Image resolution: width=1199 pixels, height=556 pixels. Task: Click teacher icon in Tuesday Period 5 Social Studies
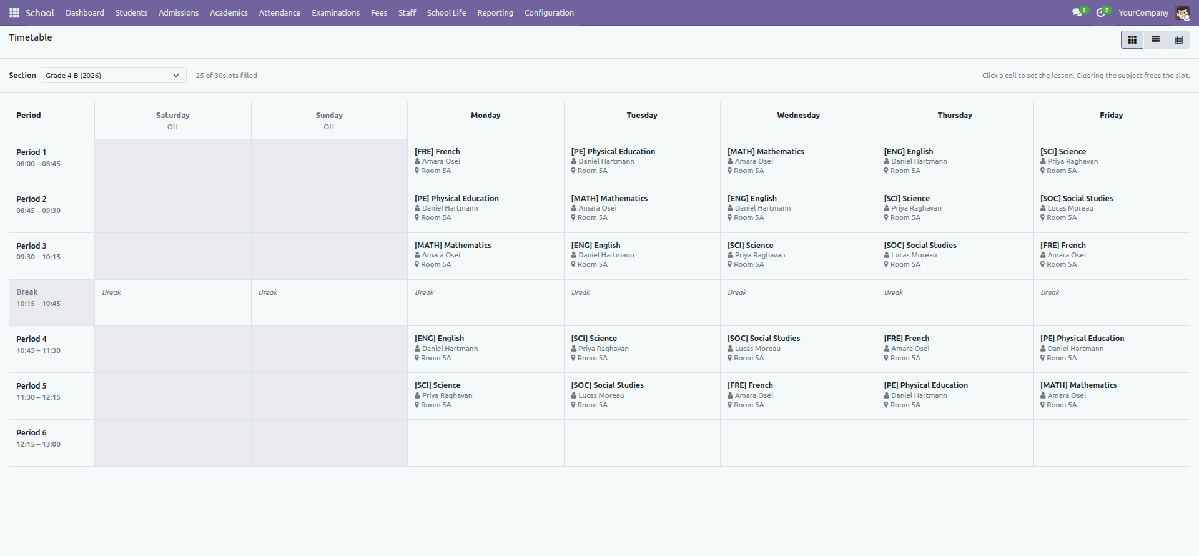pyautogui.click(x=574, y=395)
